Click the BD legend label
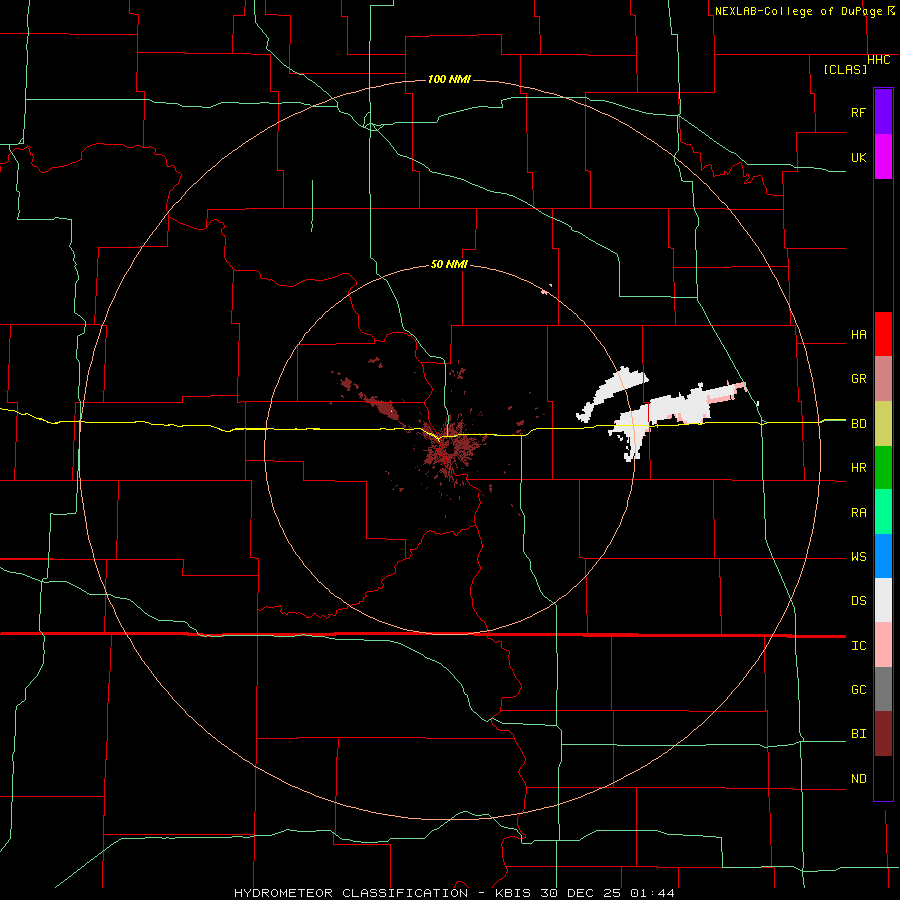Screen dimensions: 900x900 (x=858, y=424)
